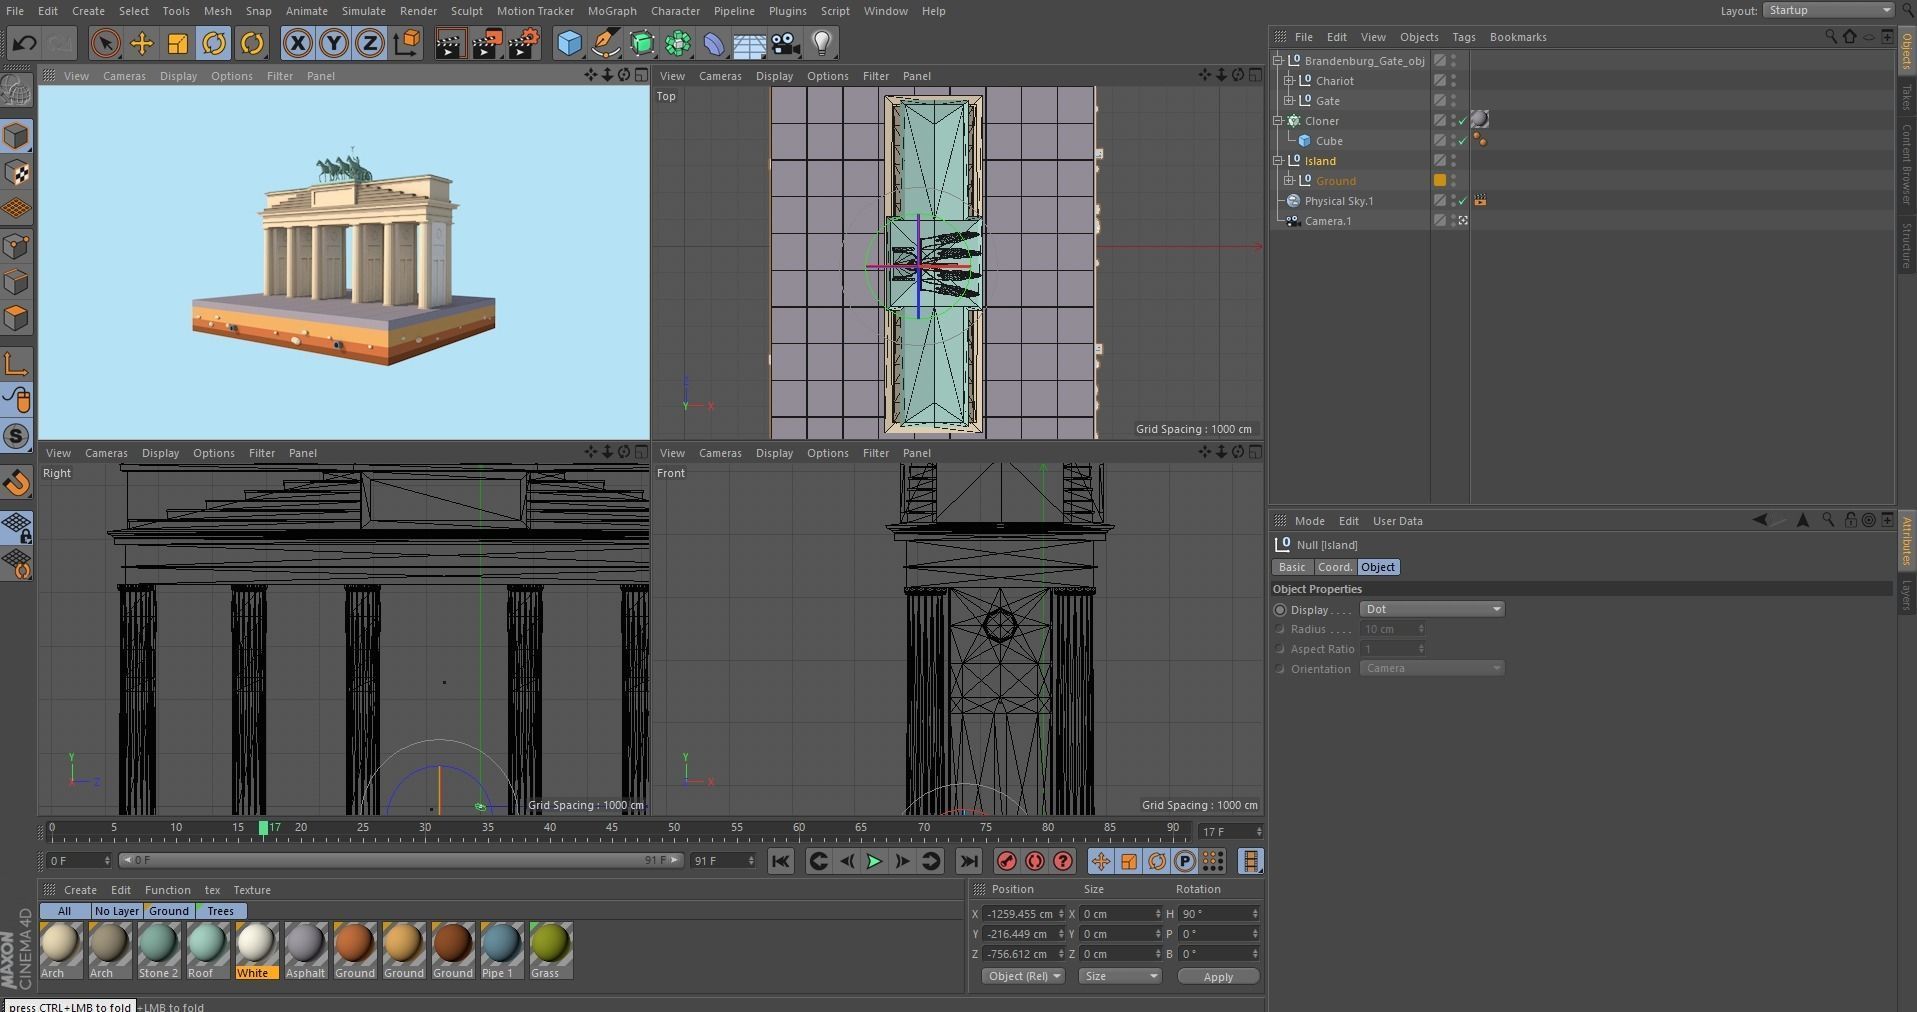This screenshot has width=1917, height=1012.
Task: Select the Grass material swatch
Action: [x=550, y=951]
